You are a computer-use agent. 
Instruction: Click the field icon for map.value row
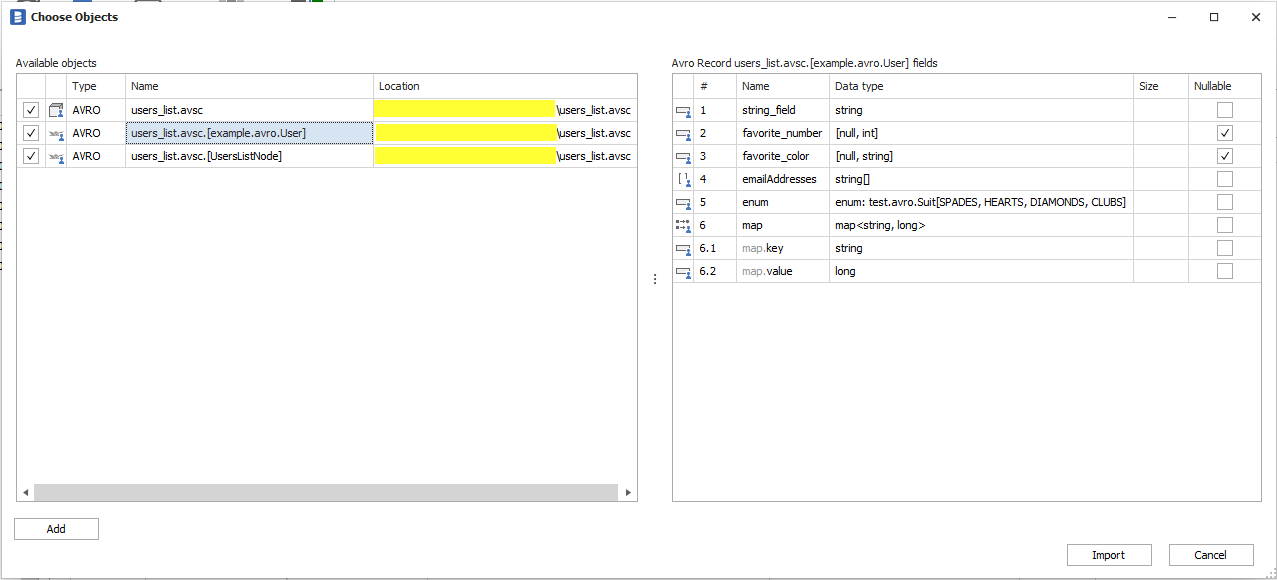pos(684,271)
